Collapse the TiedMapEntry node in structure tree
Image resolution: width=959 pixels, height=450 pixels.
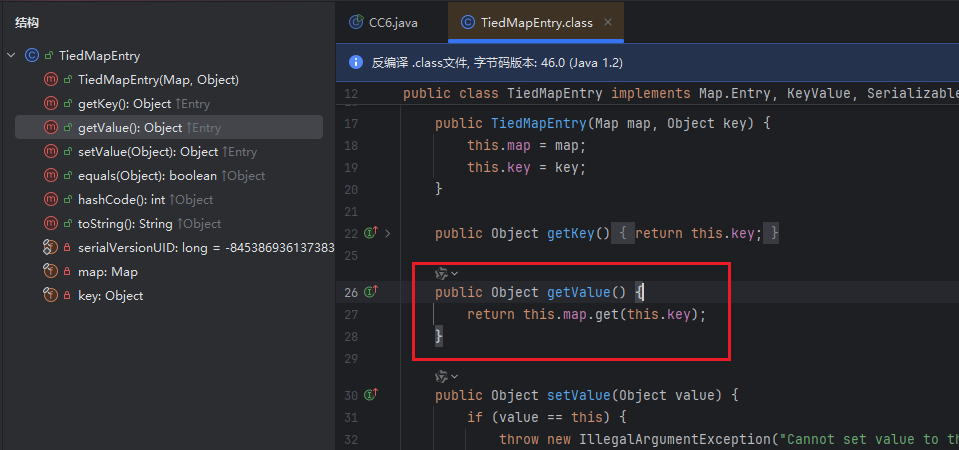coord(11,56)
